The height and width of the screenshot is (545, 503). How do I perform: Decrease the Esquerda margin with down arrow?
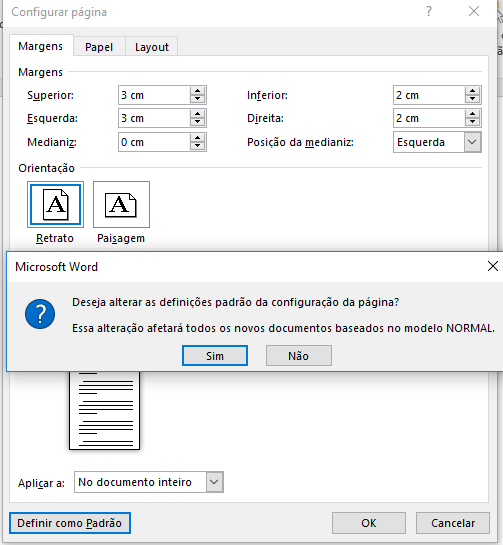point(197,122)
